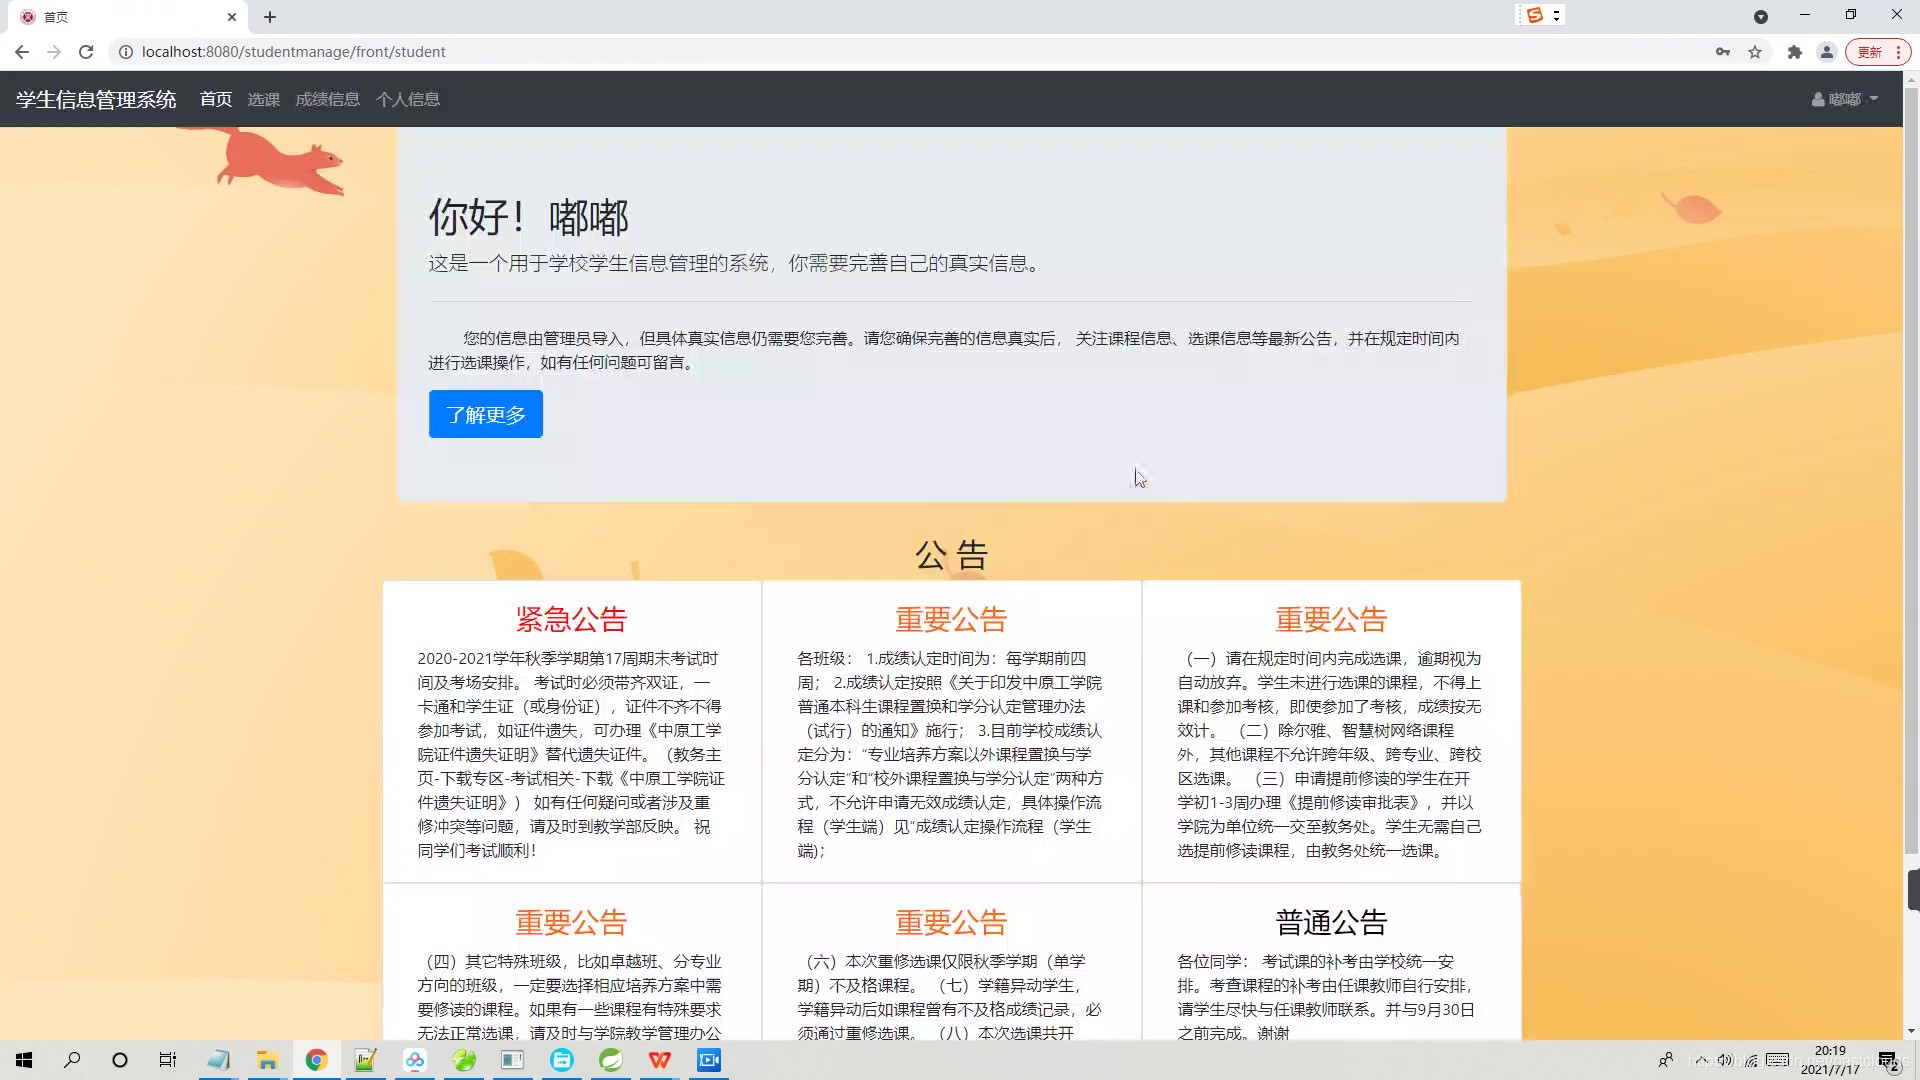
Task: Click the volume icon in the system tray
Action: pyautogui.click(x=1726, y=1059)
